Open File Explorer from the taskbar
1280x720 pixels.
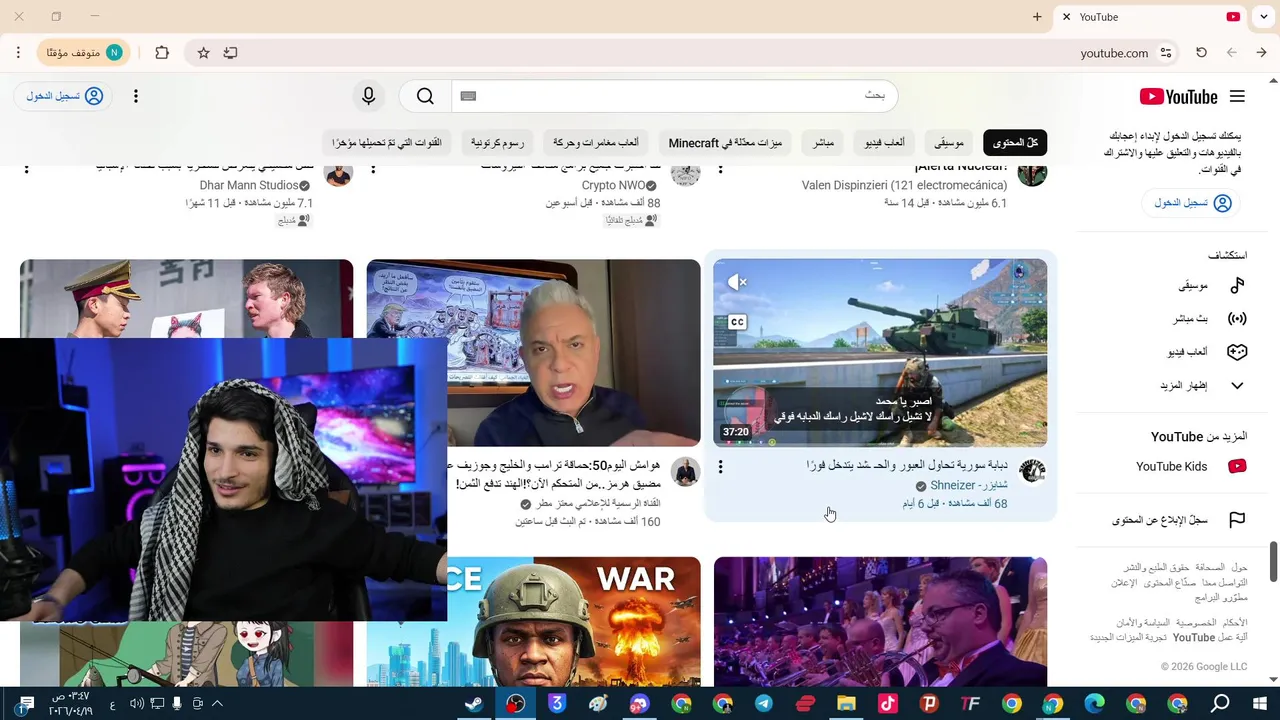(x=846, y=704)
